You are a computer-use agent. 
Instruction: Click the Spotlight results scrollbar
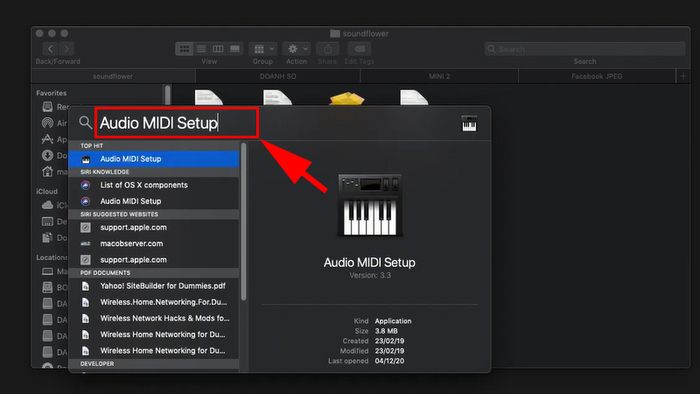[x=243, y=222]
